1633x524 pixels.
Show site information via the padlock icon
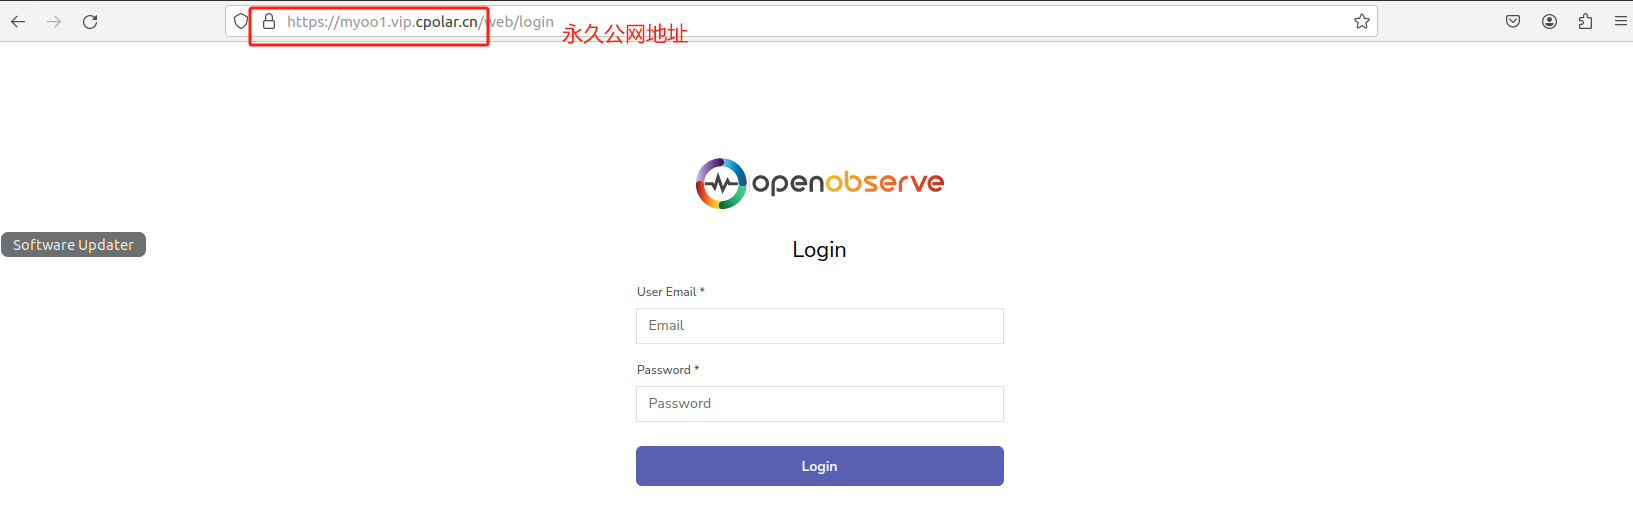tap(269, 21)
